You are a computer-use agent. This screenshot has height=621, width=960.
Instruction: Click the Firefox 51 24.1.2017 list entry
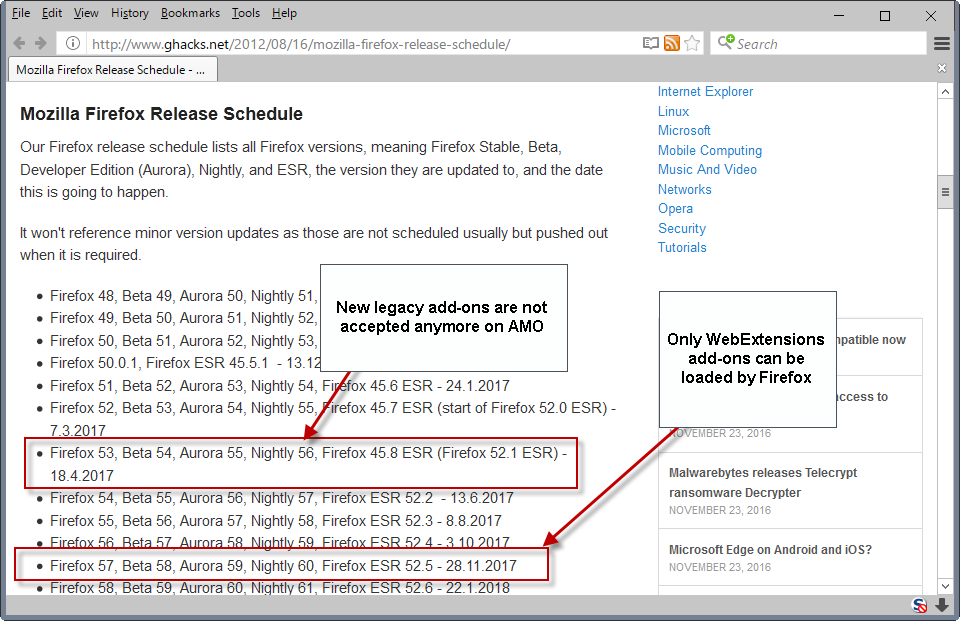pos(280,386)
